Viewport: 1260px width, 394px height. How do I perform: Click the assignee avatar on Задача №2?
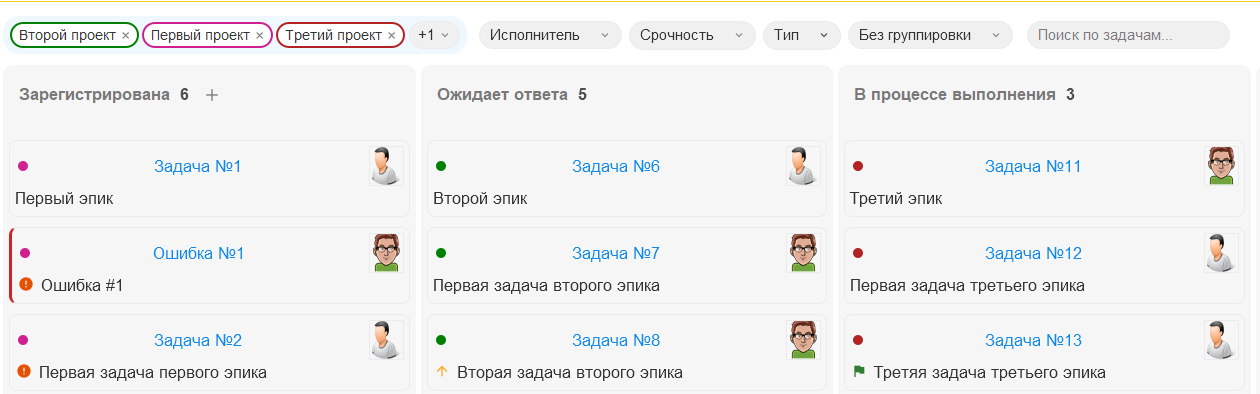386,340
